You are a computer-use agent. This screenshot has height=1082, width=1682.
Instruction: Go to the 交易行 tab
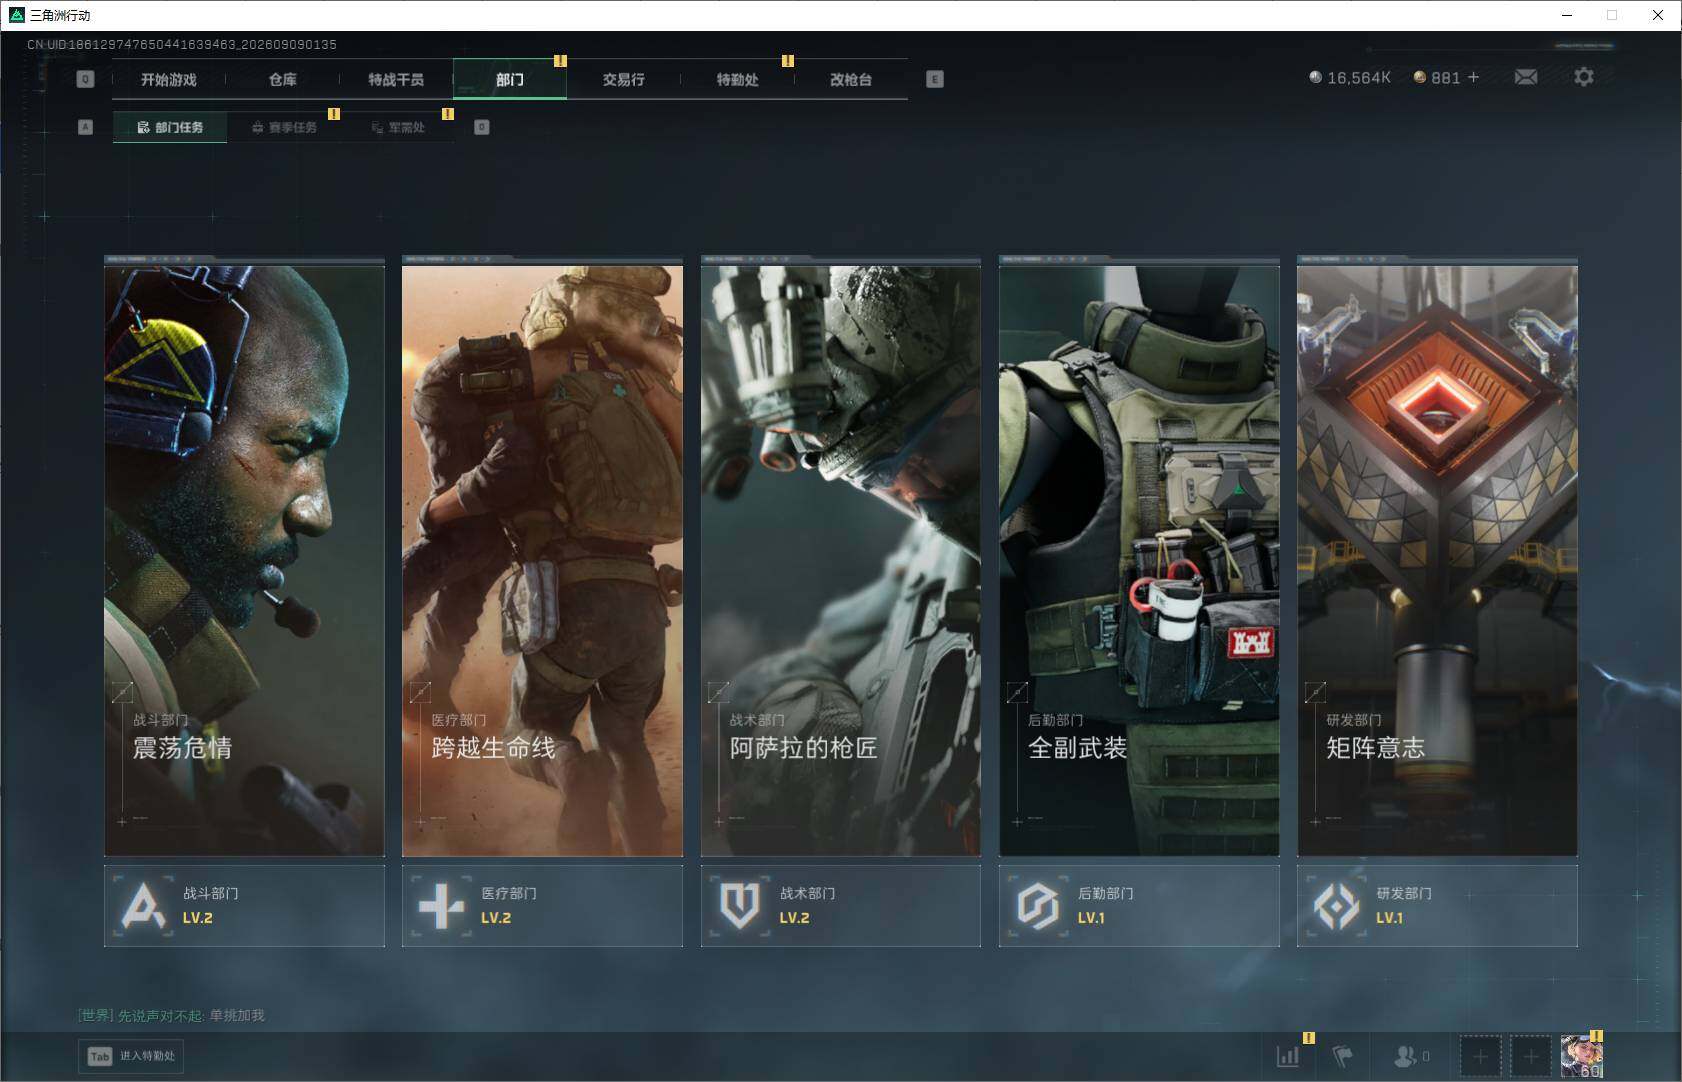[x=623, y=80]
